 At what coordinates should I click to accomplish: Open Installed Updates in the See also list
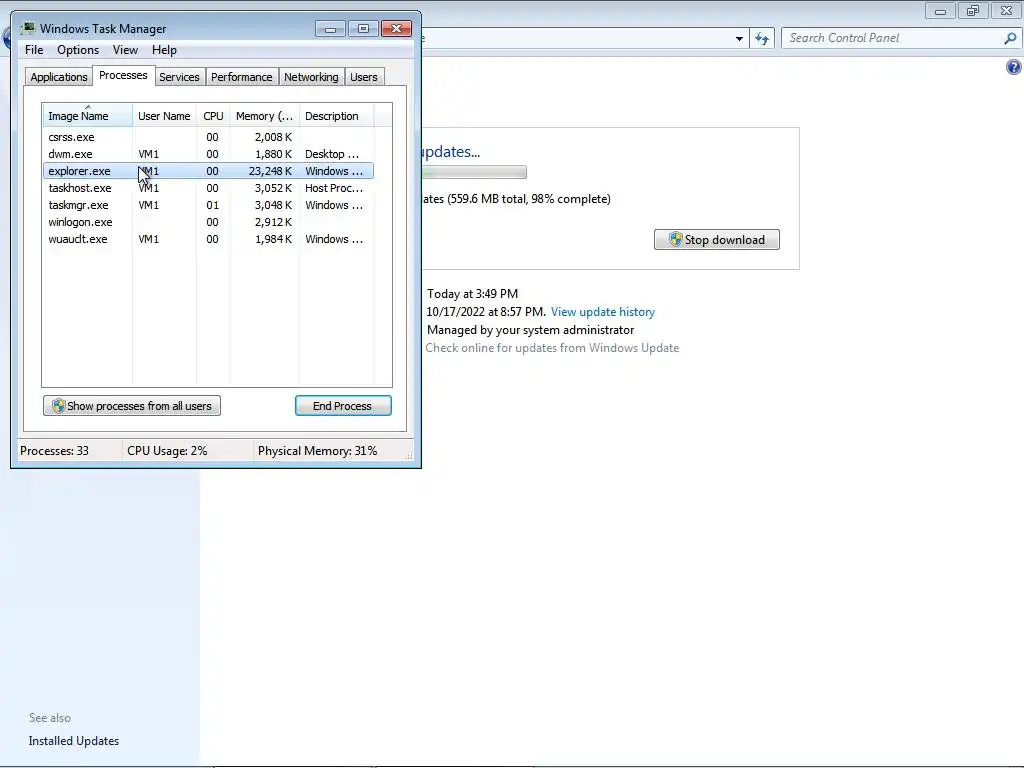click(74, 741)
